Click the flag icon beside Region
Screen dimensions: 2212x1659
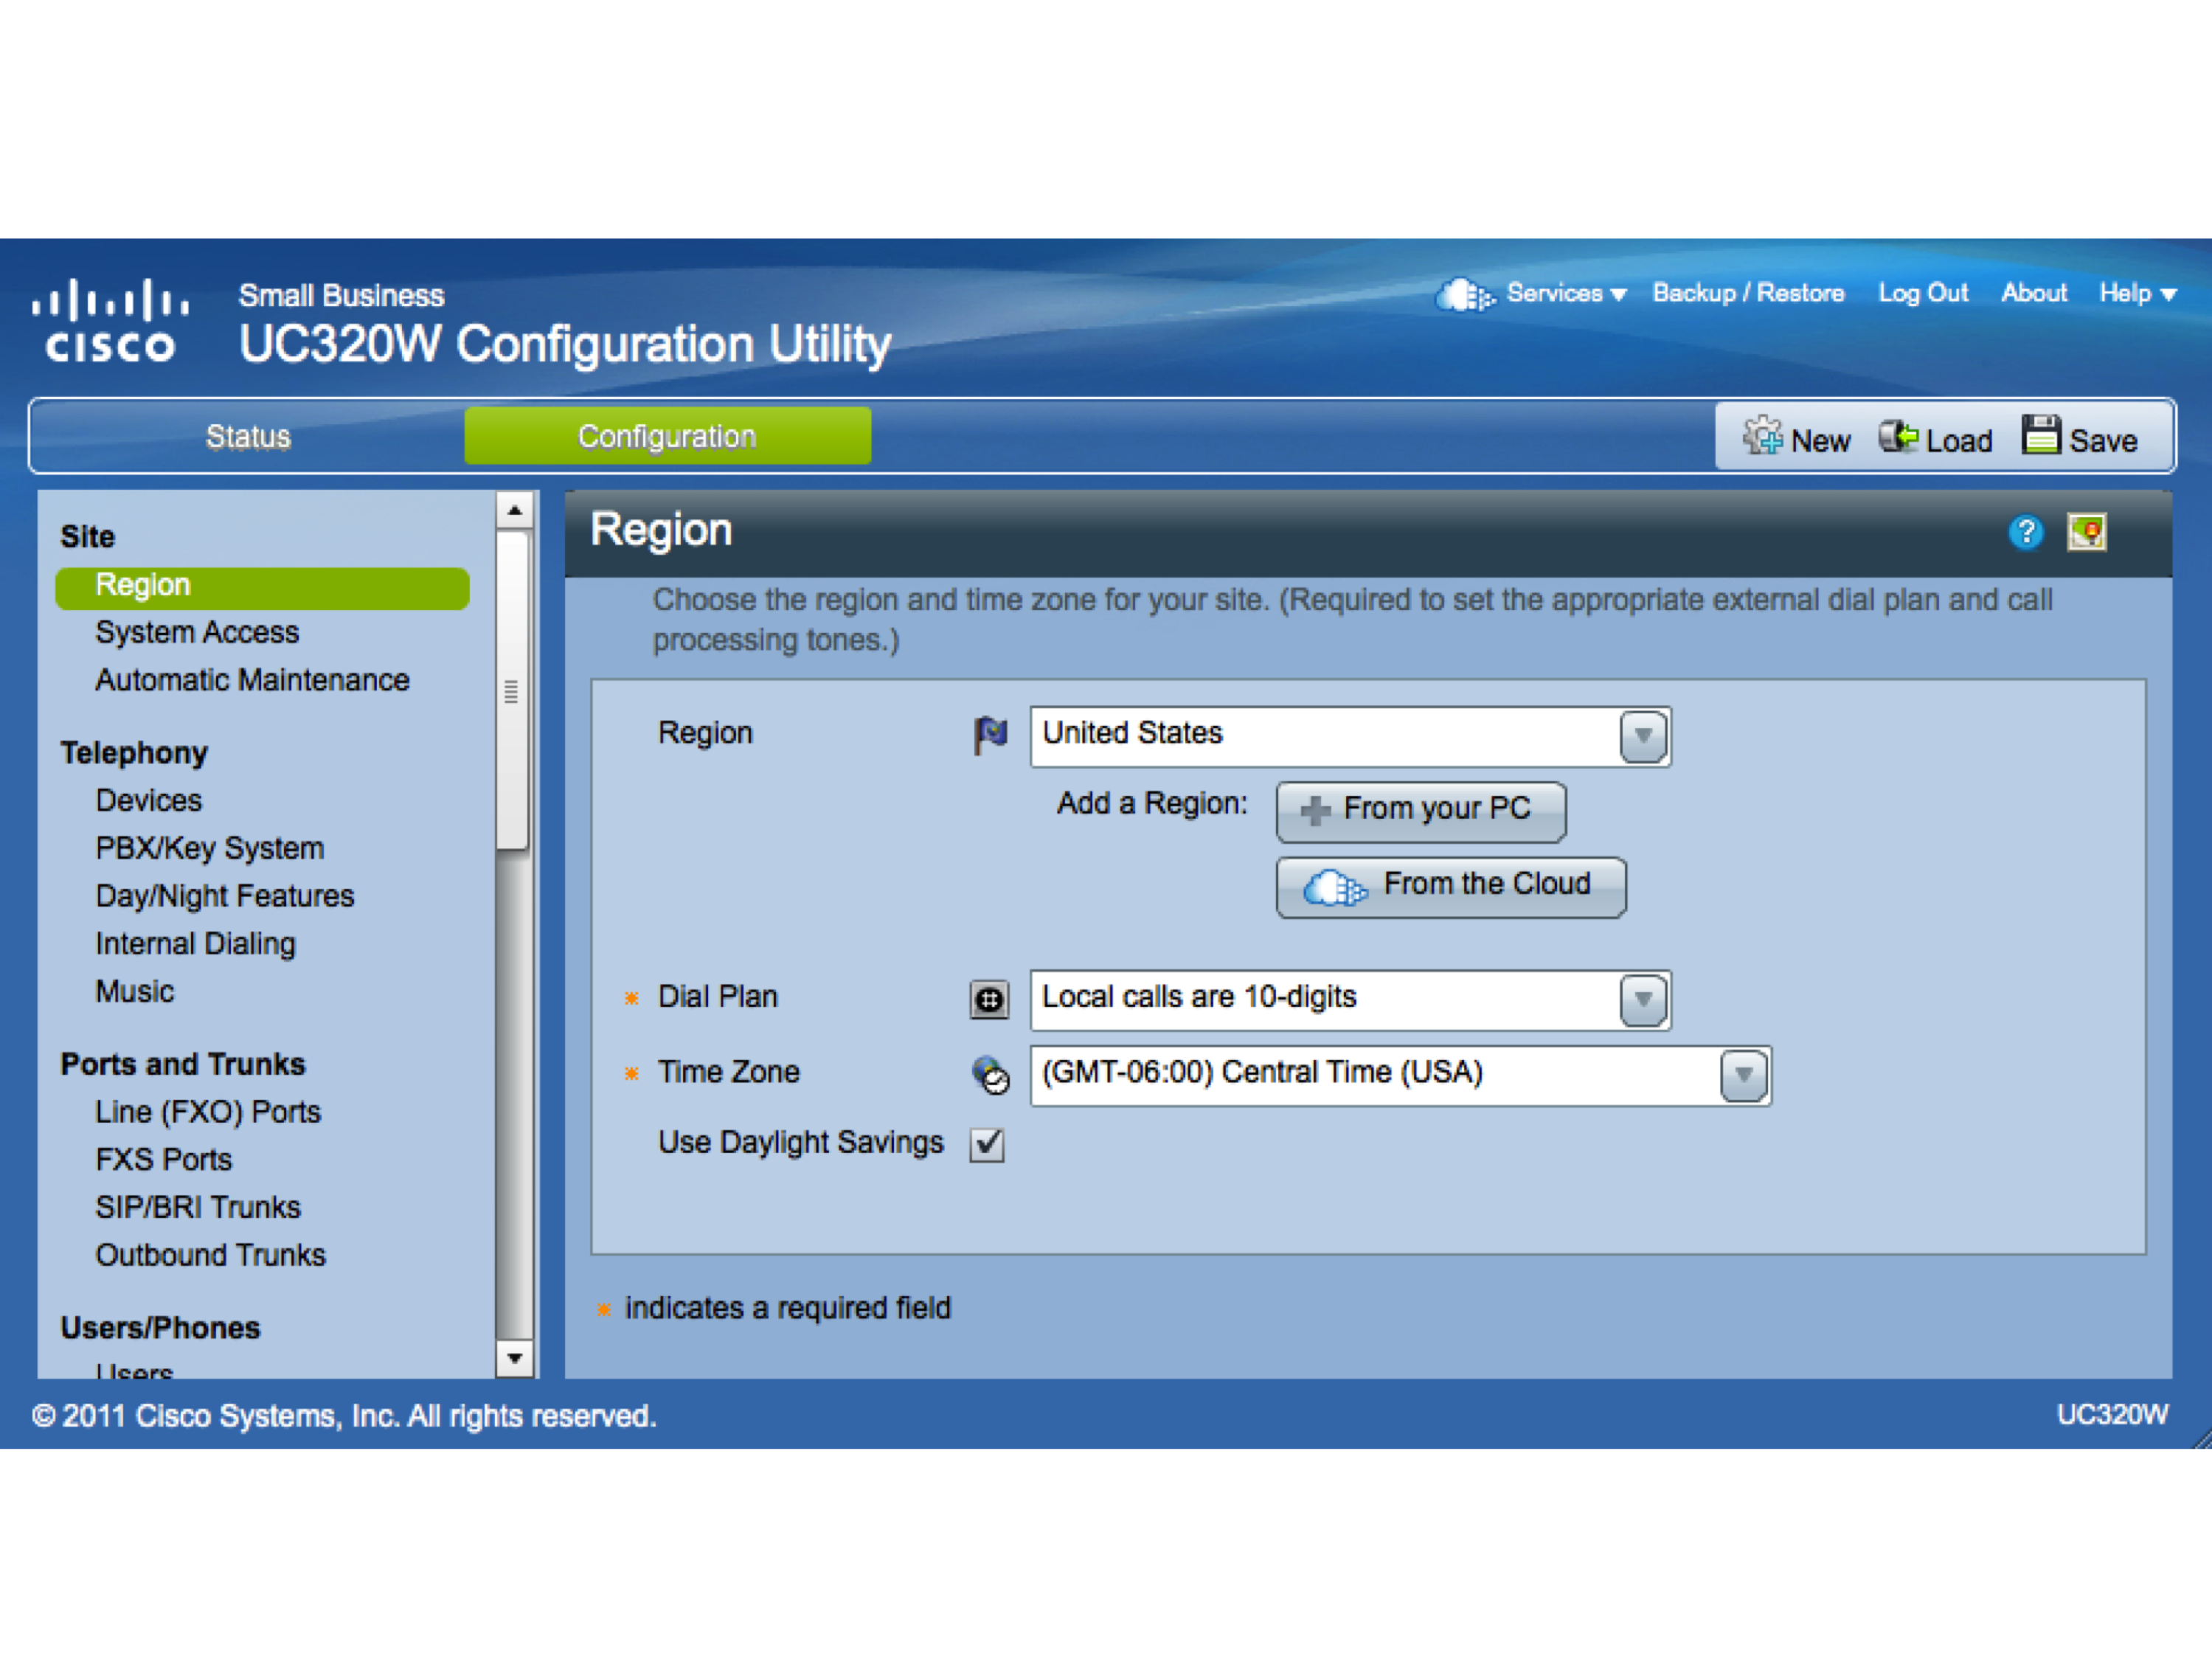(x=990, y=735)
